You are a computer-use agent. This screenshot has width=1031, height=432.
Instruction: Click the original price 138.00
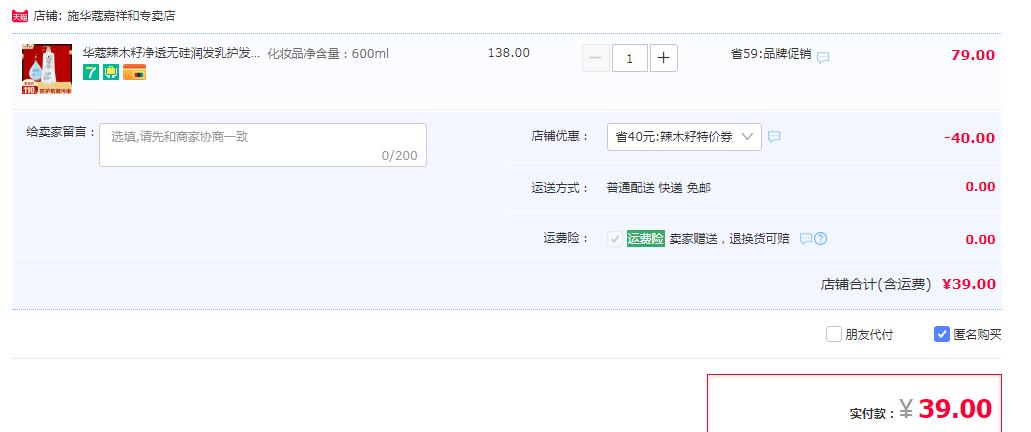click(509, 53)
